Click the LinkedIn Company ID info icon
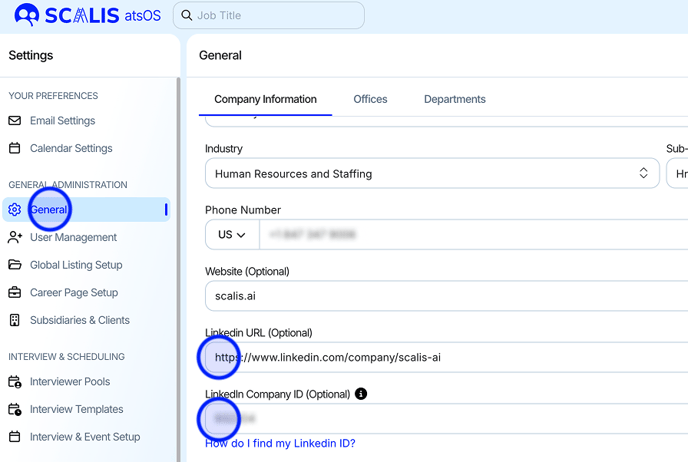 point(361,394)
